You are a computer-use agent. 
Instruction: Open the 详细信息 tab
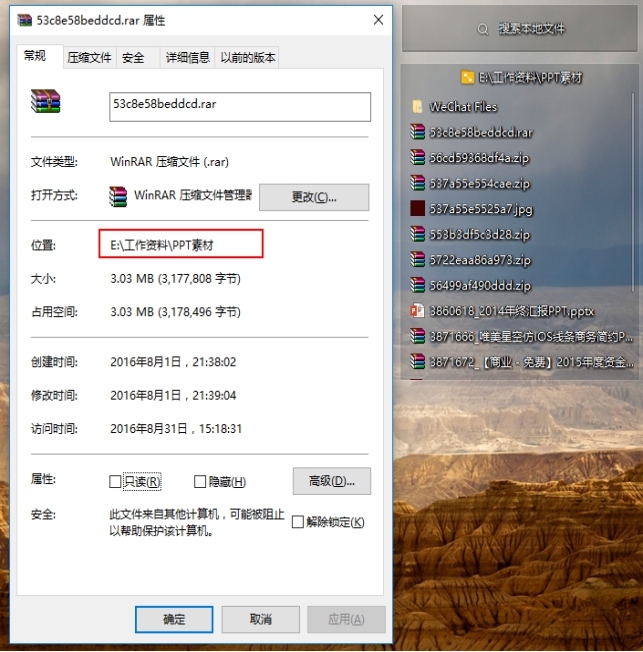pyautogui.click(x=187, y=58)
